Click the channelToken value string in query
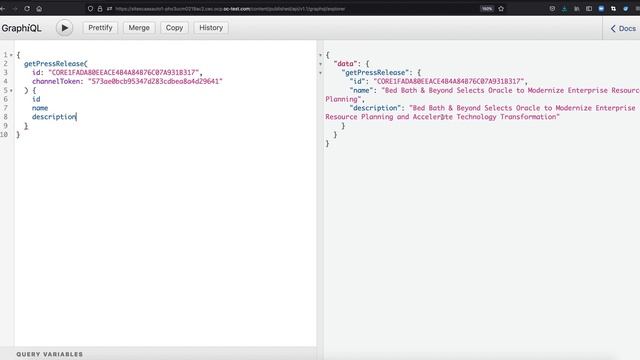The image size is (640, 360). (x=156, y=81)
